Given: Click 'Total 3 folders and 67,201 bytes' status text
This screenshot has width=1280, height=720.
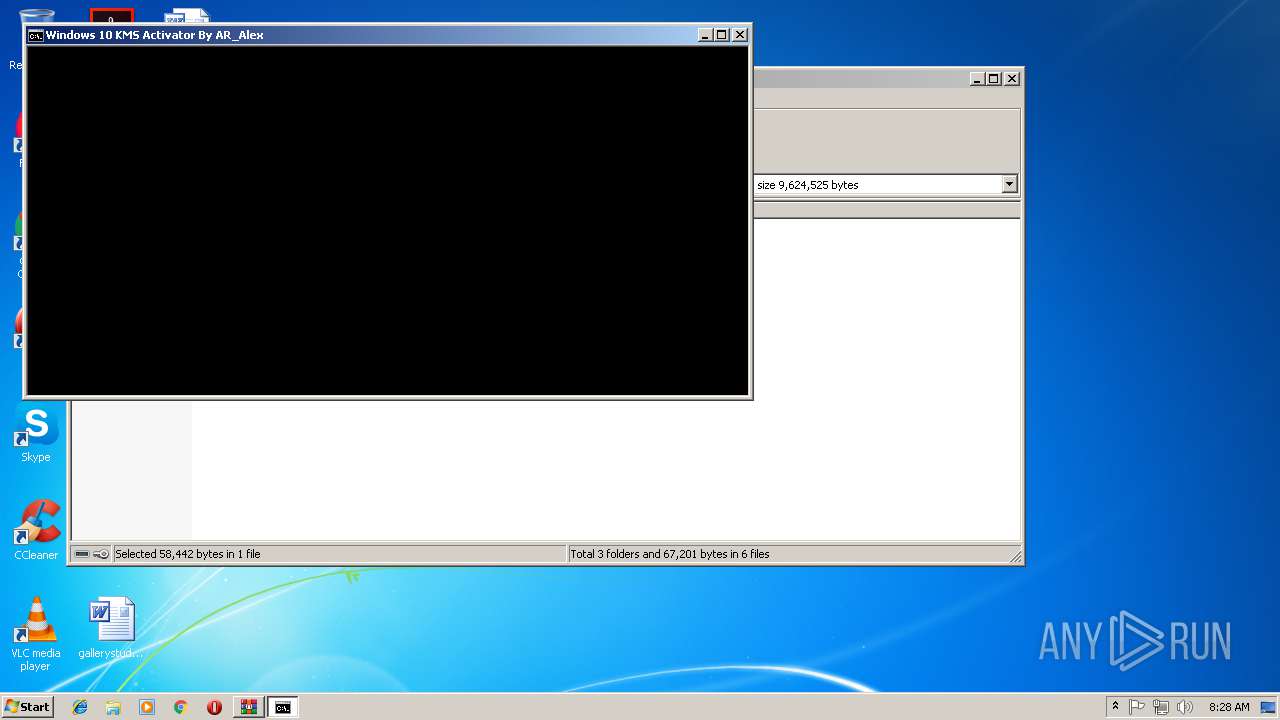Looking at the screenshot, I should tap(670, 554).
